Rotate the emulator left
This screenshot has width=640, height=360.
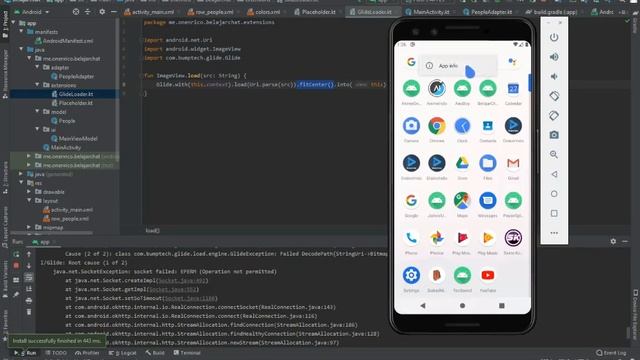coord(554,96)
